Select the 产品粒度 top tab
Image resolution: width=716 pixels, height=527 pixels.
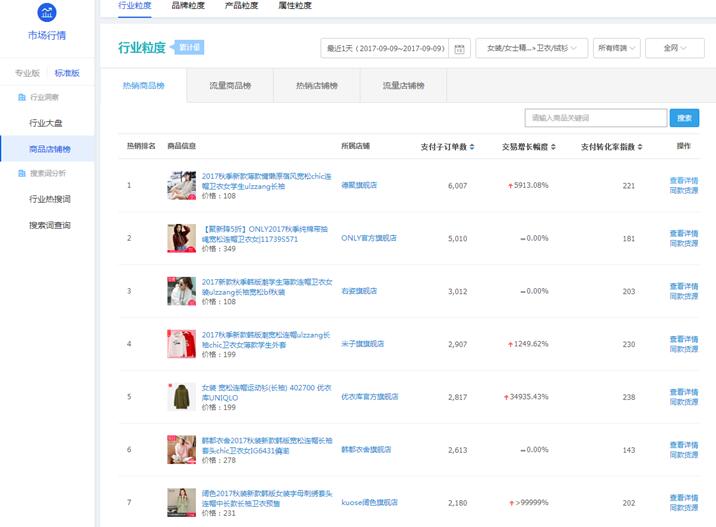click(242, 5)
